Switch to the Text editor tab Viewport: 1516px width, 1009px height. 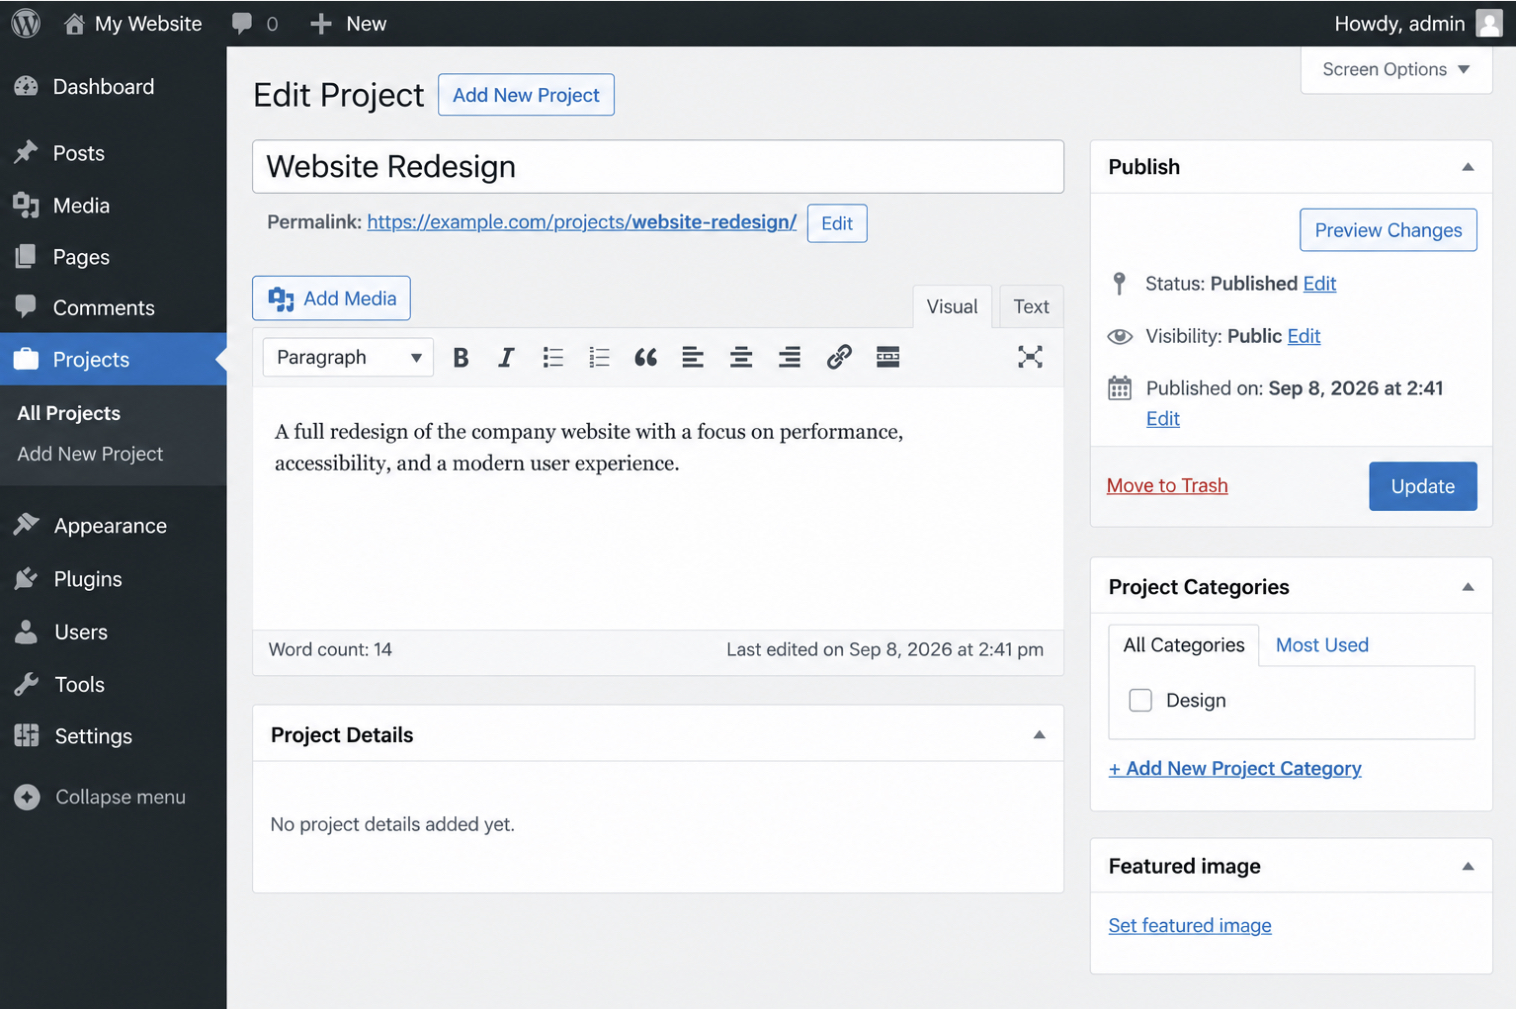pos(1031,306)
